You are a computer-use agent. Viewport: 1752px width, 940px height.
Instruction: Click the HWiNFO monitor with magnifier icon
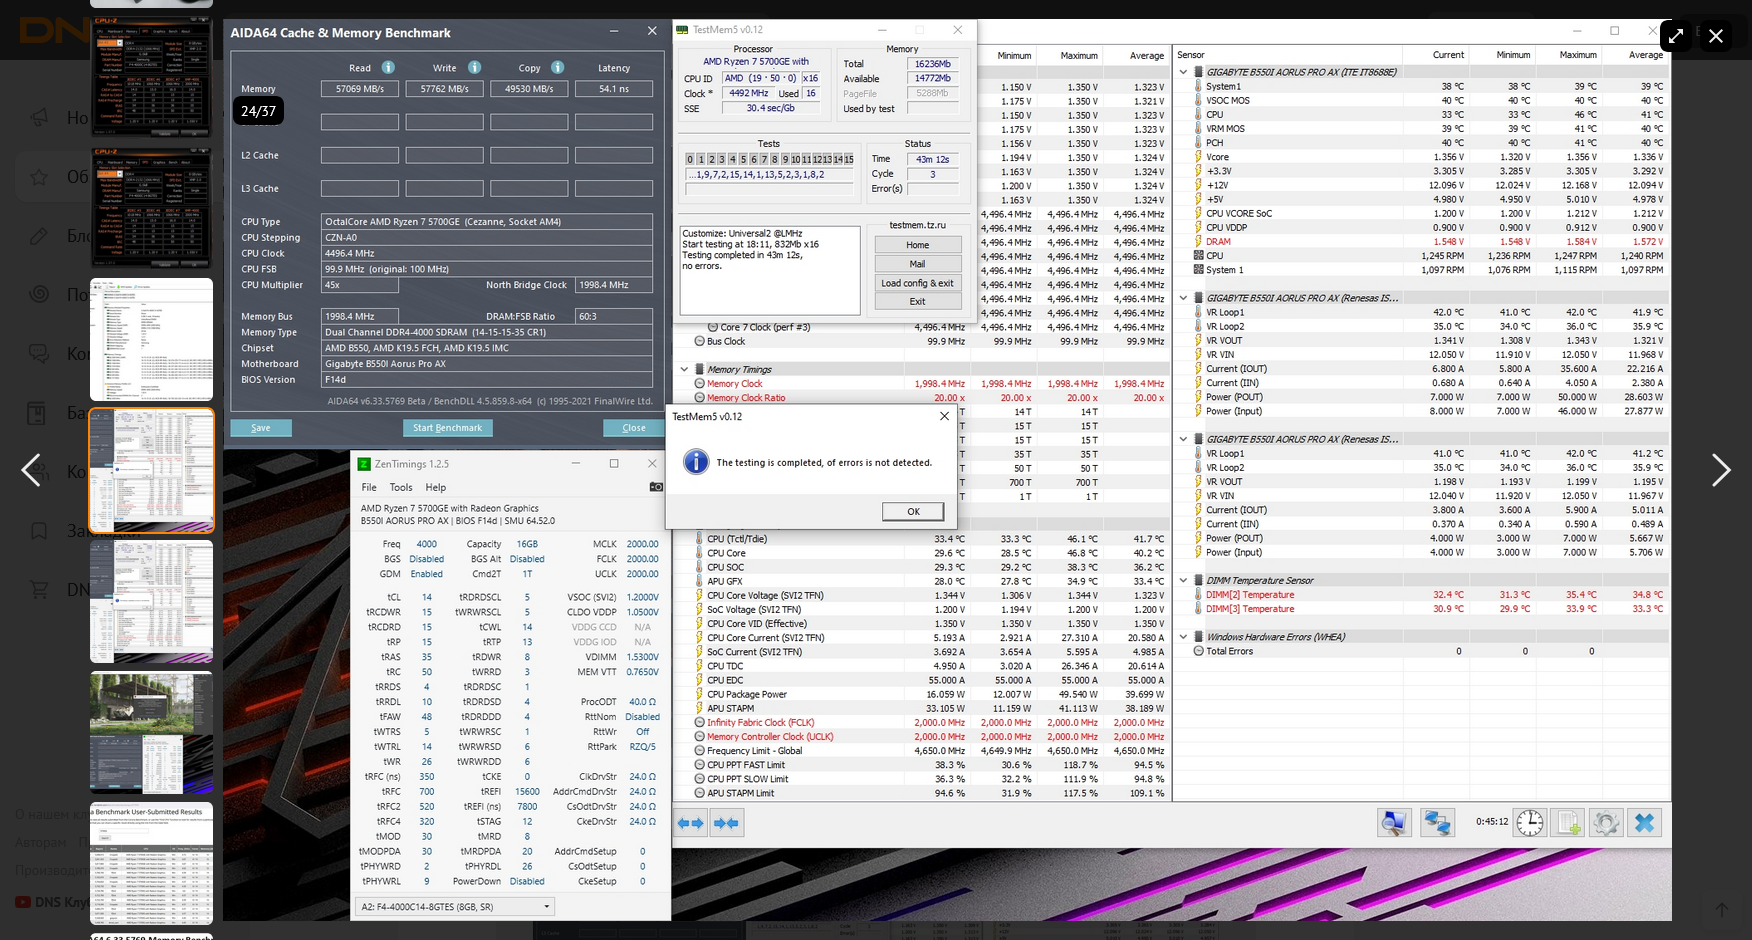pos(1394,823)
